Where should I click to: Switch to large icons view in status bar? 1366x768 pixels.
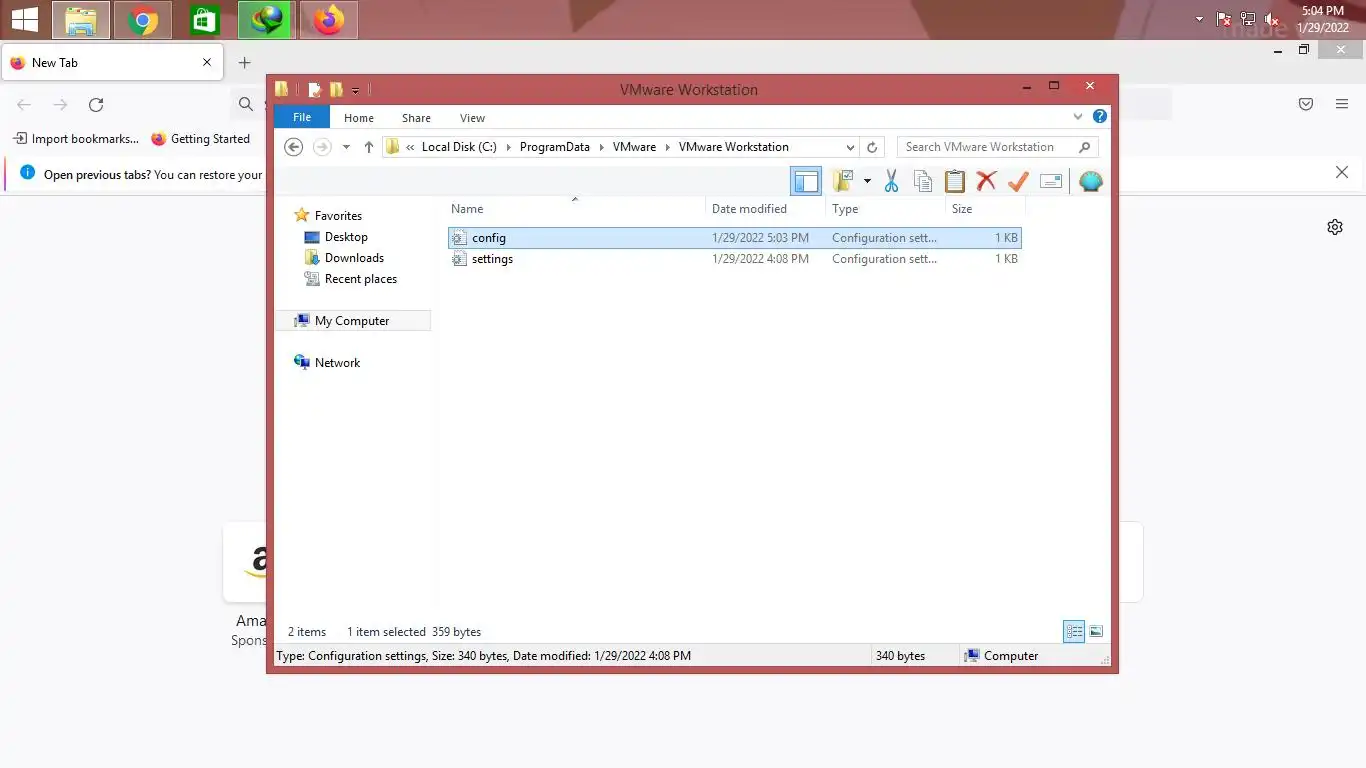coord(1096,632)
